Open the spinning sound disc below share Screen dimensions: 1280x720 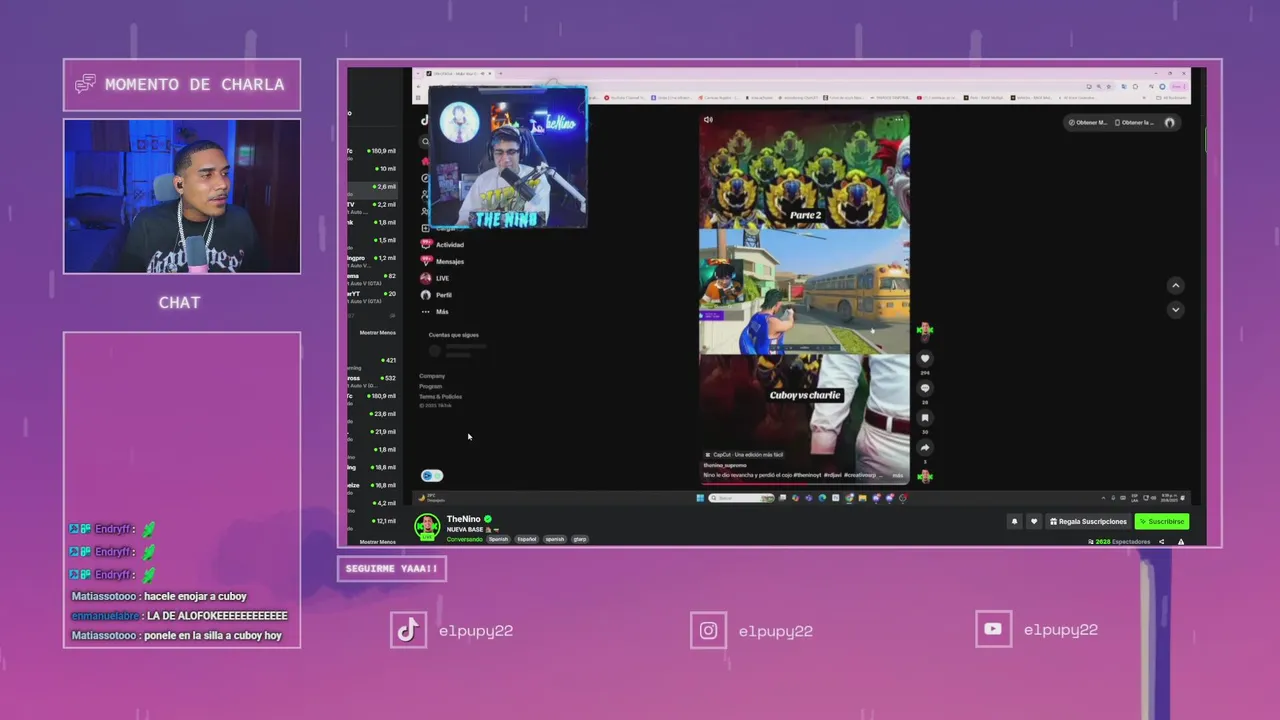coord(925,476)
